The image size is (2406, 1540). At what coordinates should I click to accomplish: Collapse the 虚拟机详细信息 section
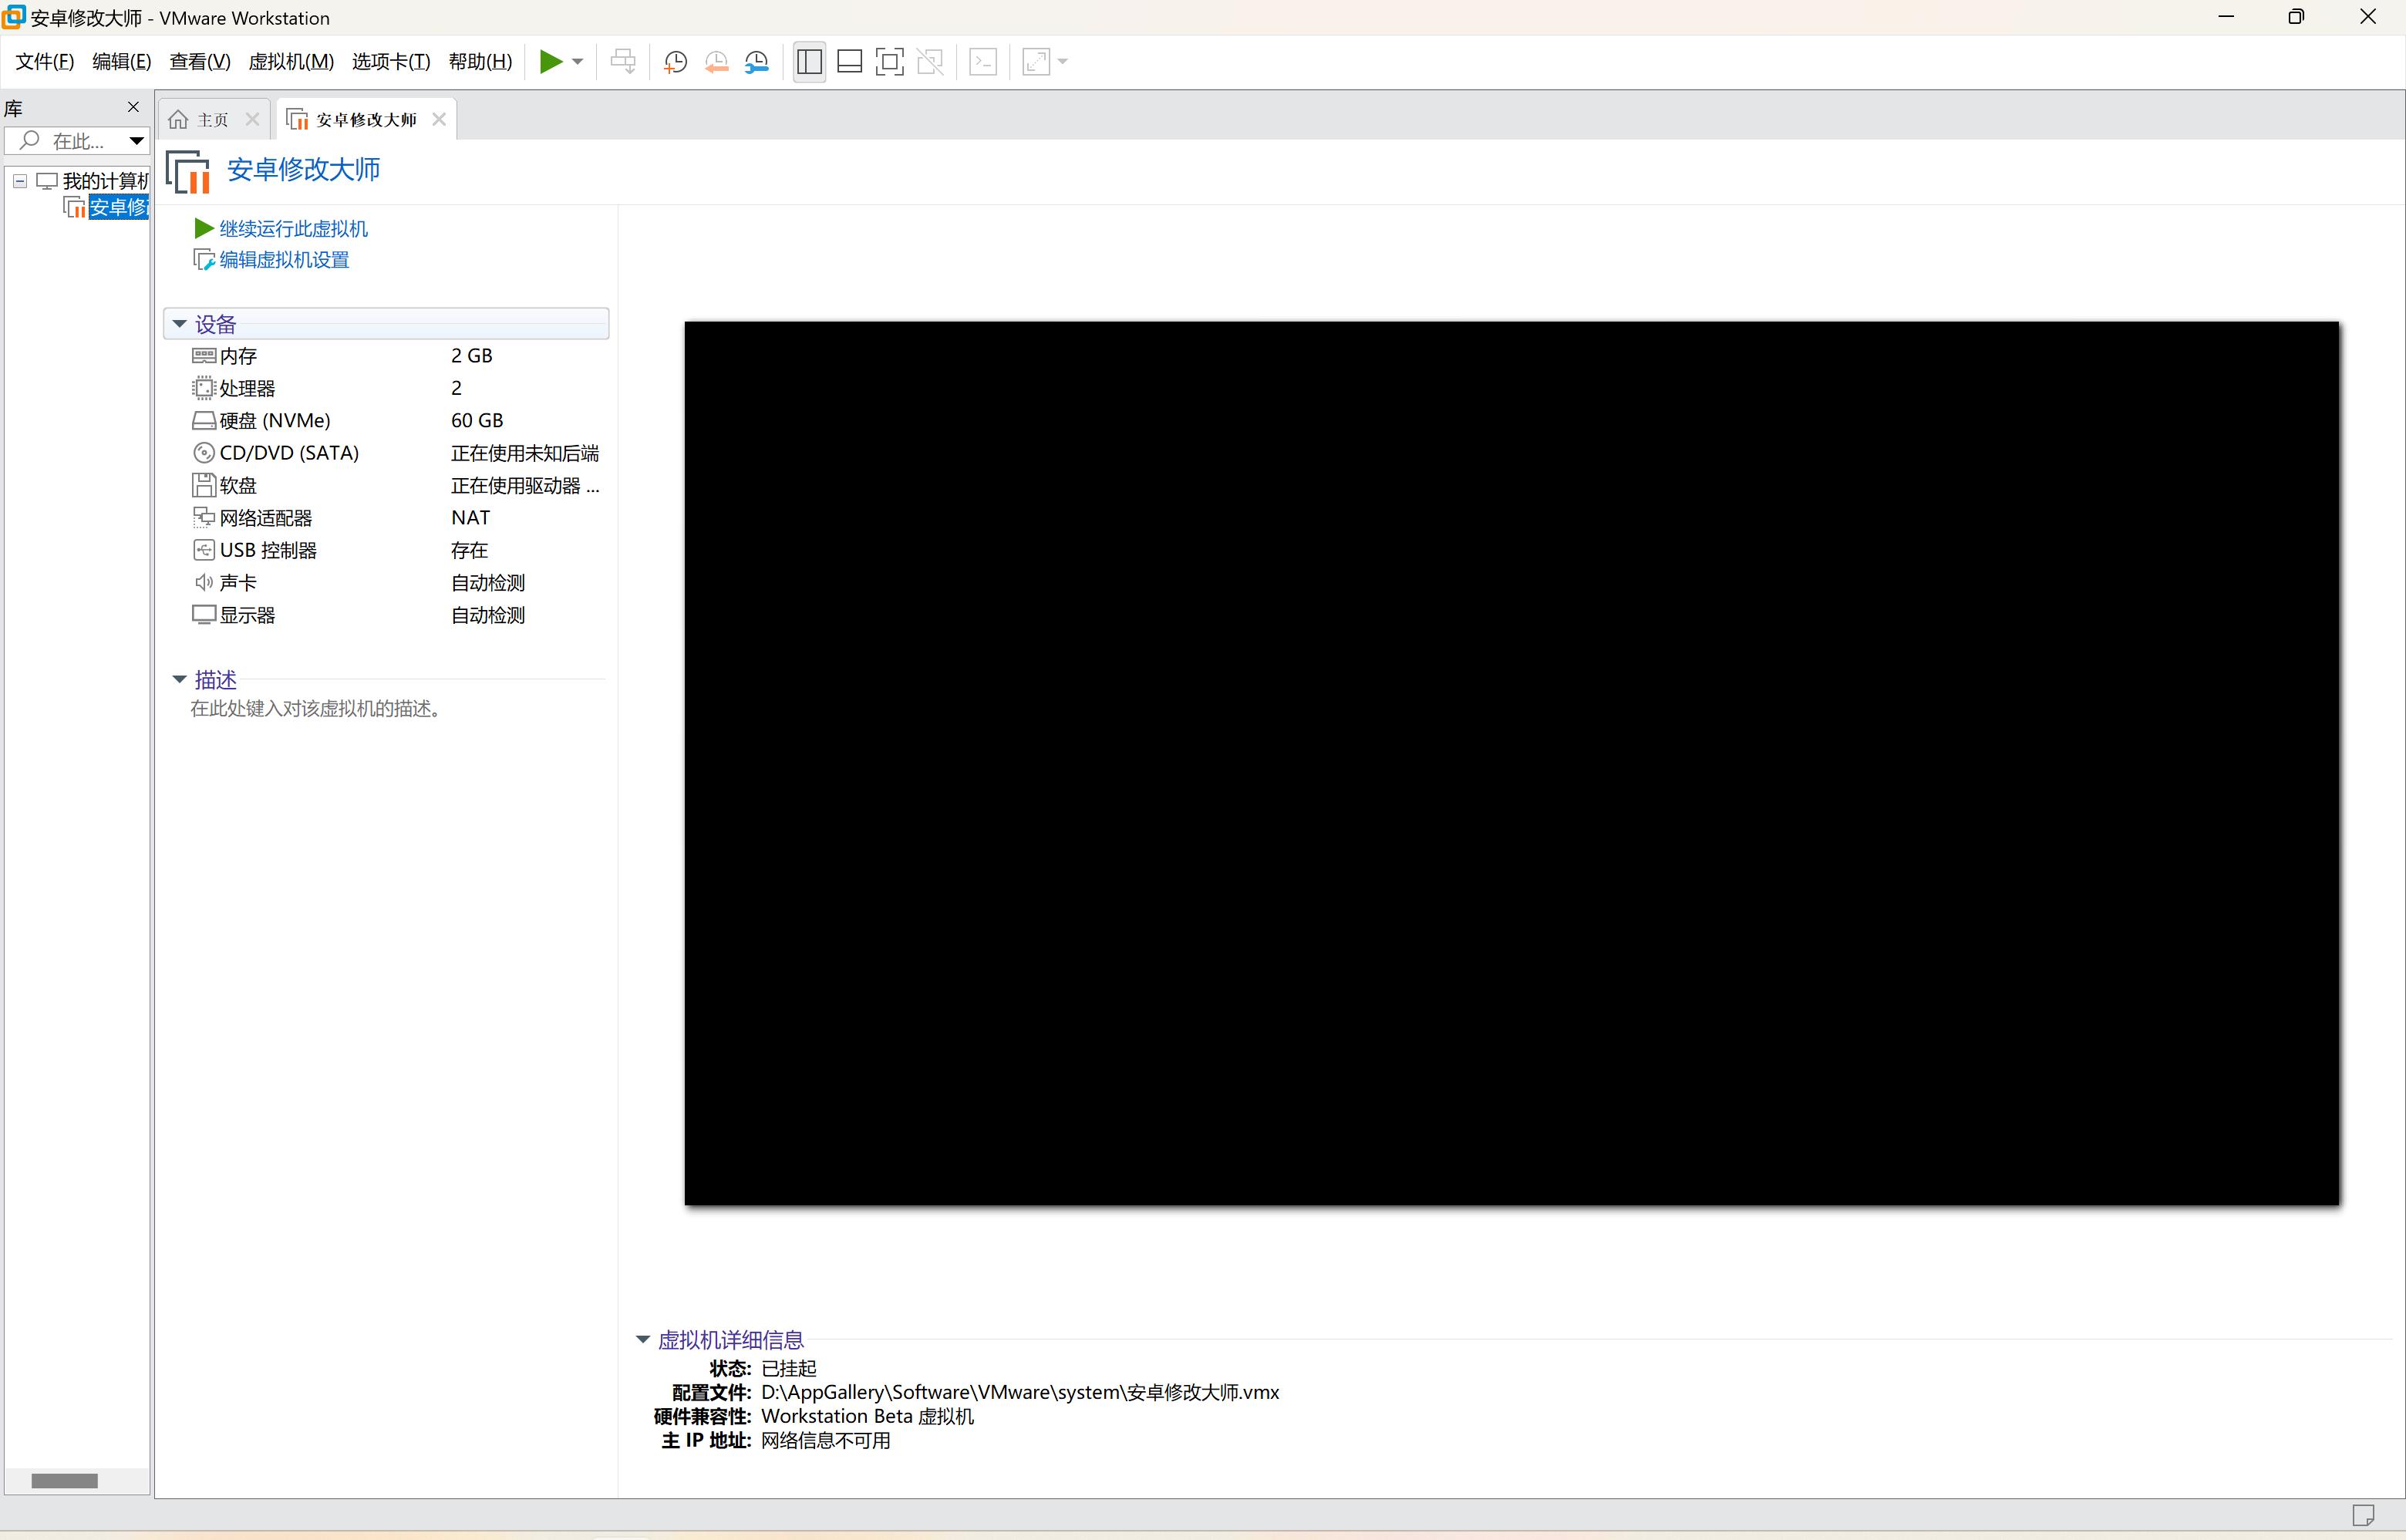coord(643,1339)
